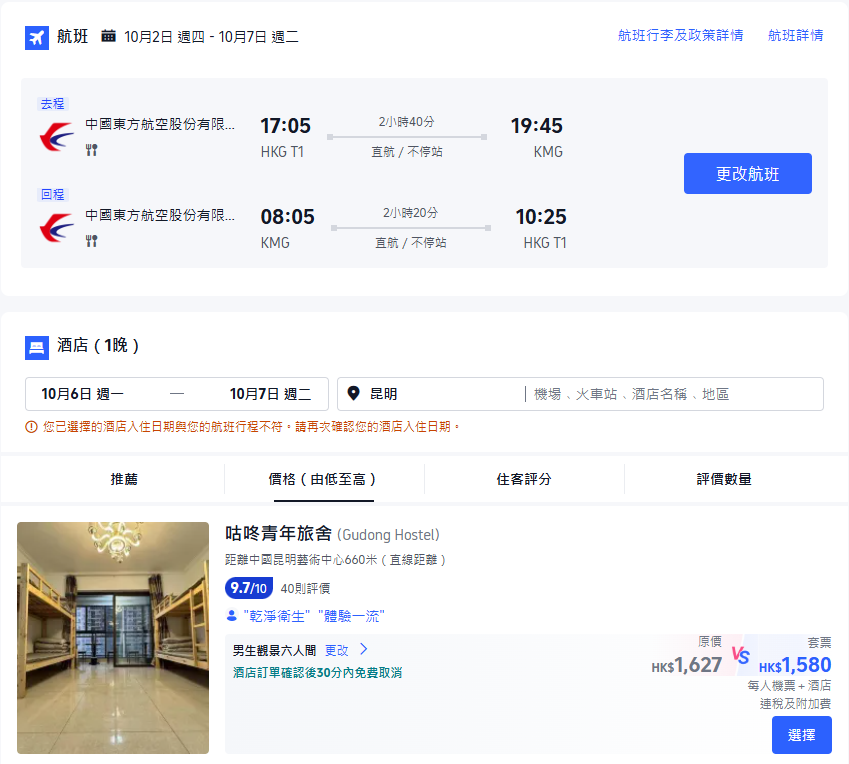Click the meal icon on outbound flight

tap(92, 150)
